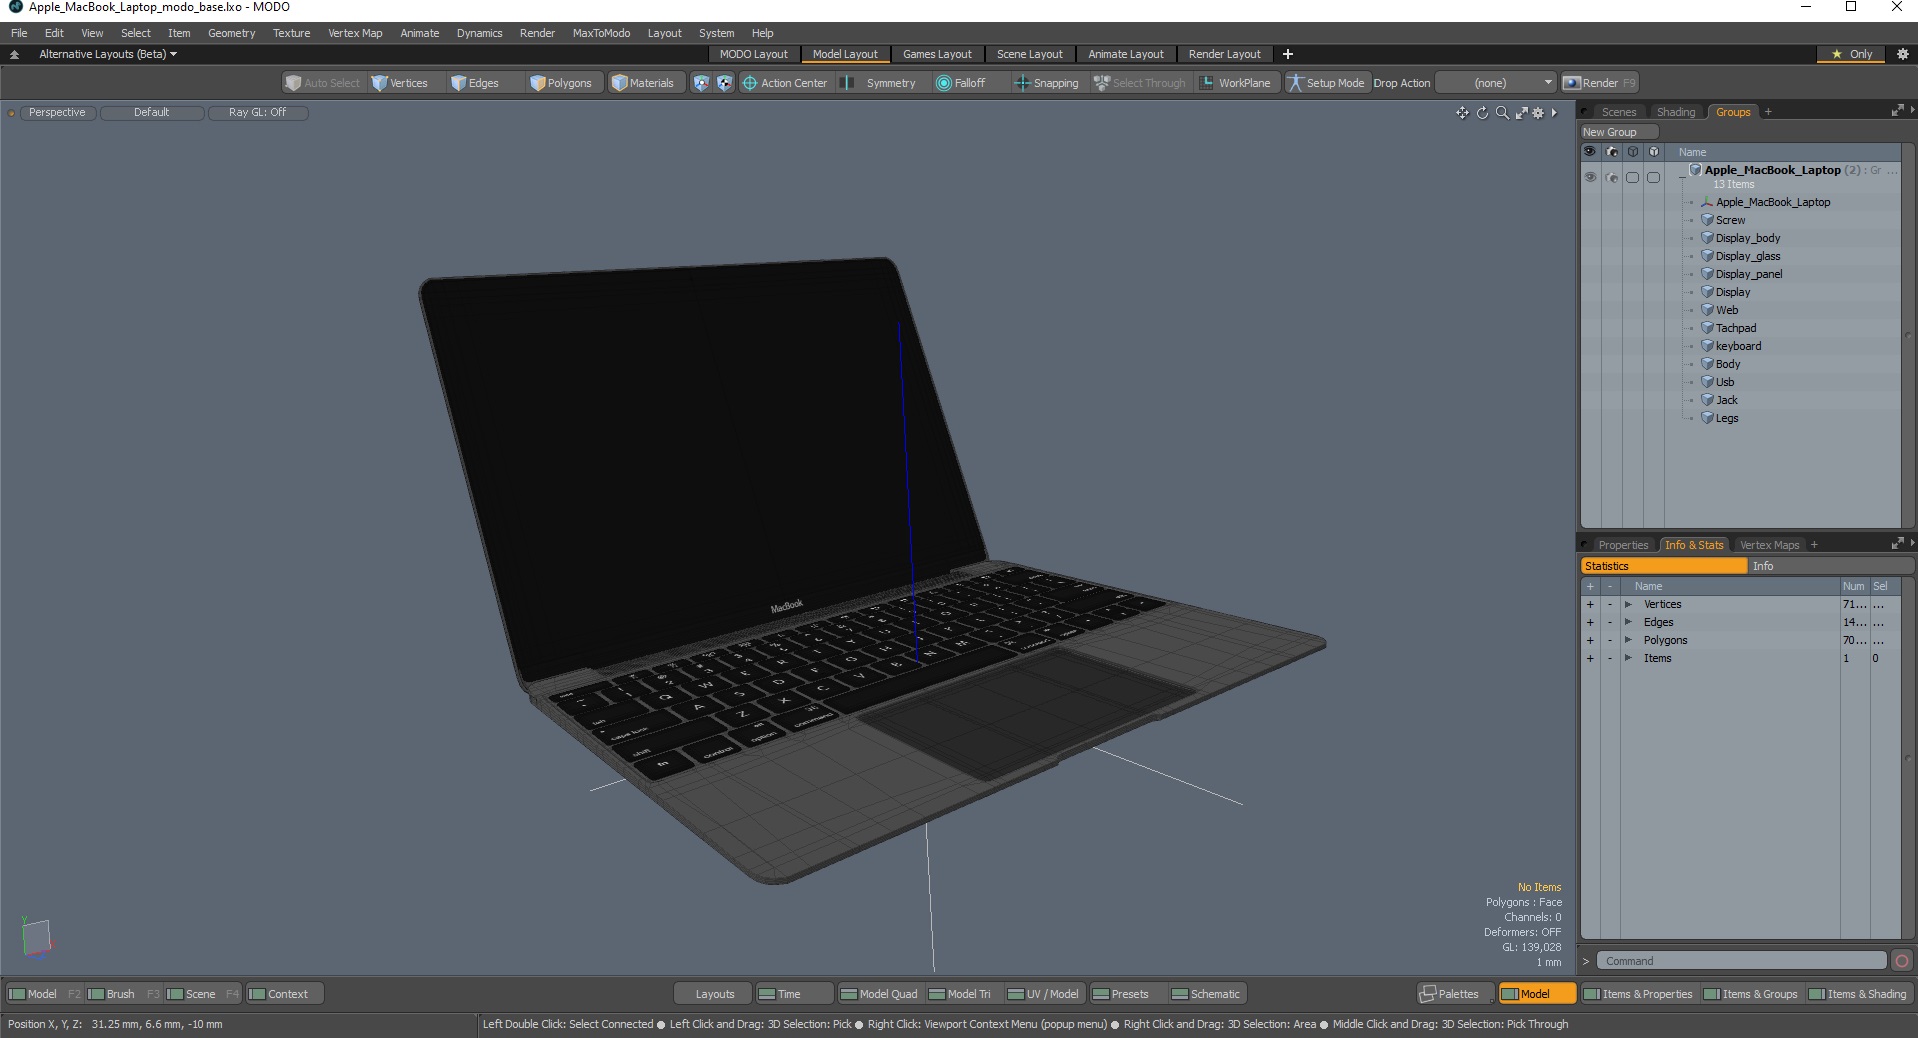Click the red record button beside Command field
This screenshot has width=1918, height=1038.
tap(1902, 961)
